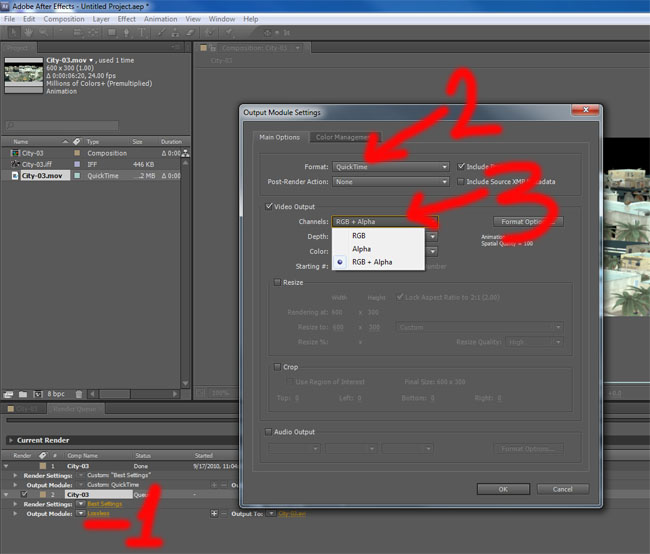Open the Depth dropdown arrow
This screenshot has width=650, height=554.
pos(432,236)
